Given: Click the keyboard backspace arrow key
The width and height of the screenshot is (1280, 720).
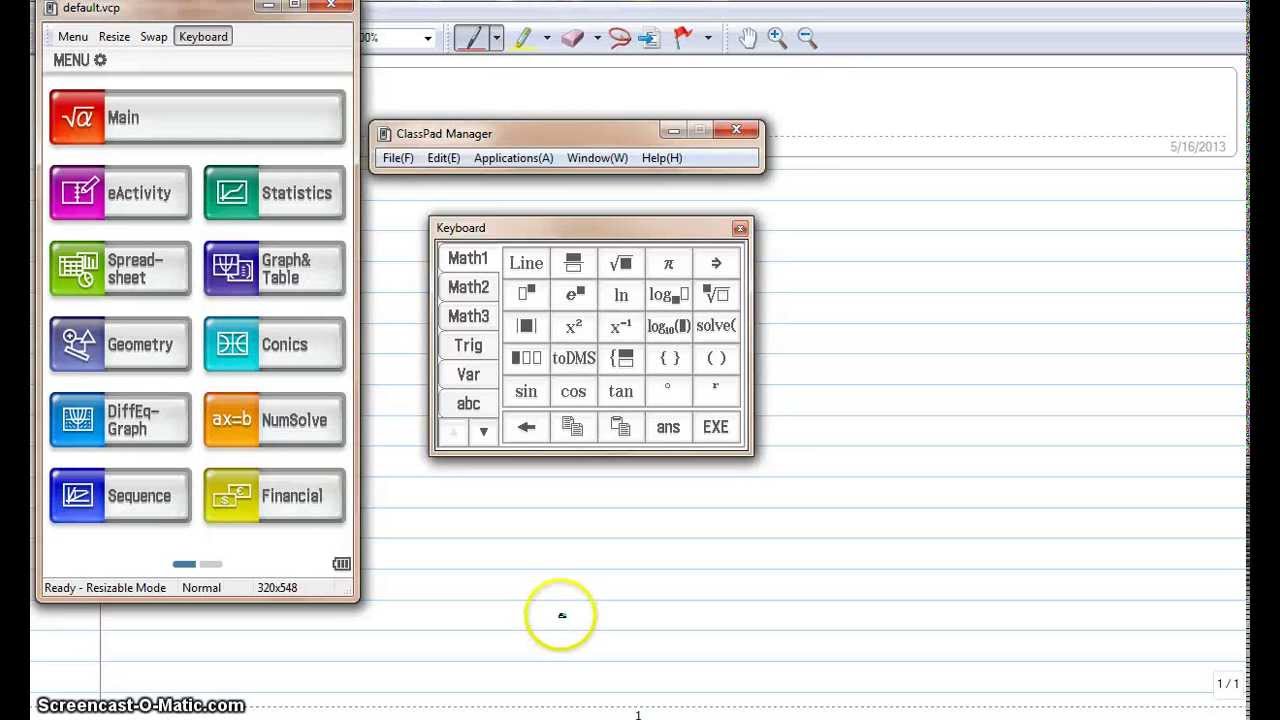Looking at the screenshot, I should coord(526,427).
